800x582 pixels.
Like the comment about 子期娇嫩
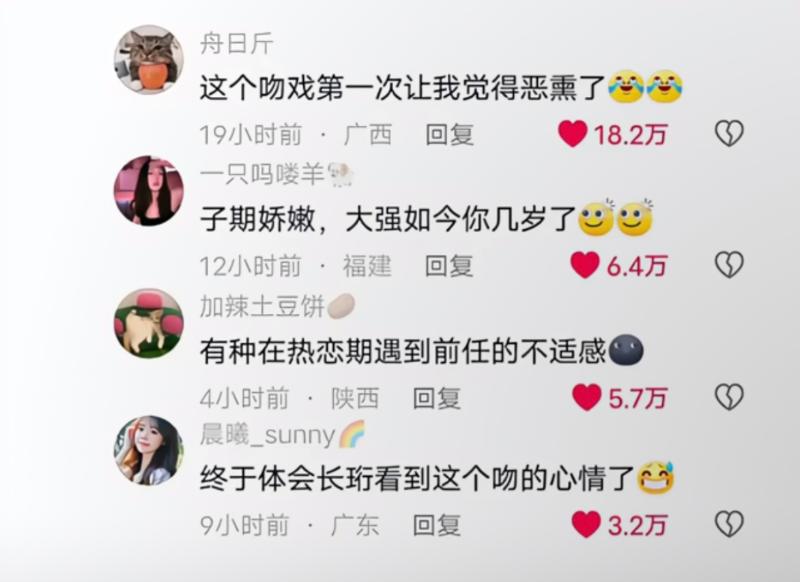point(585,265)
